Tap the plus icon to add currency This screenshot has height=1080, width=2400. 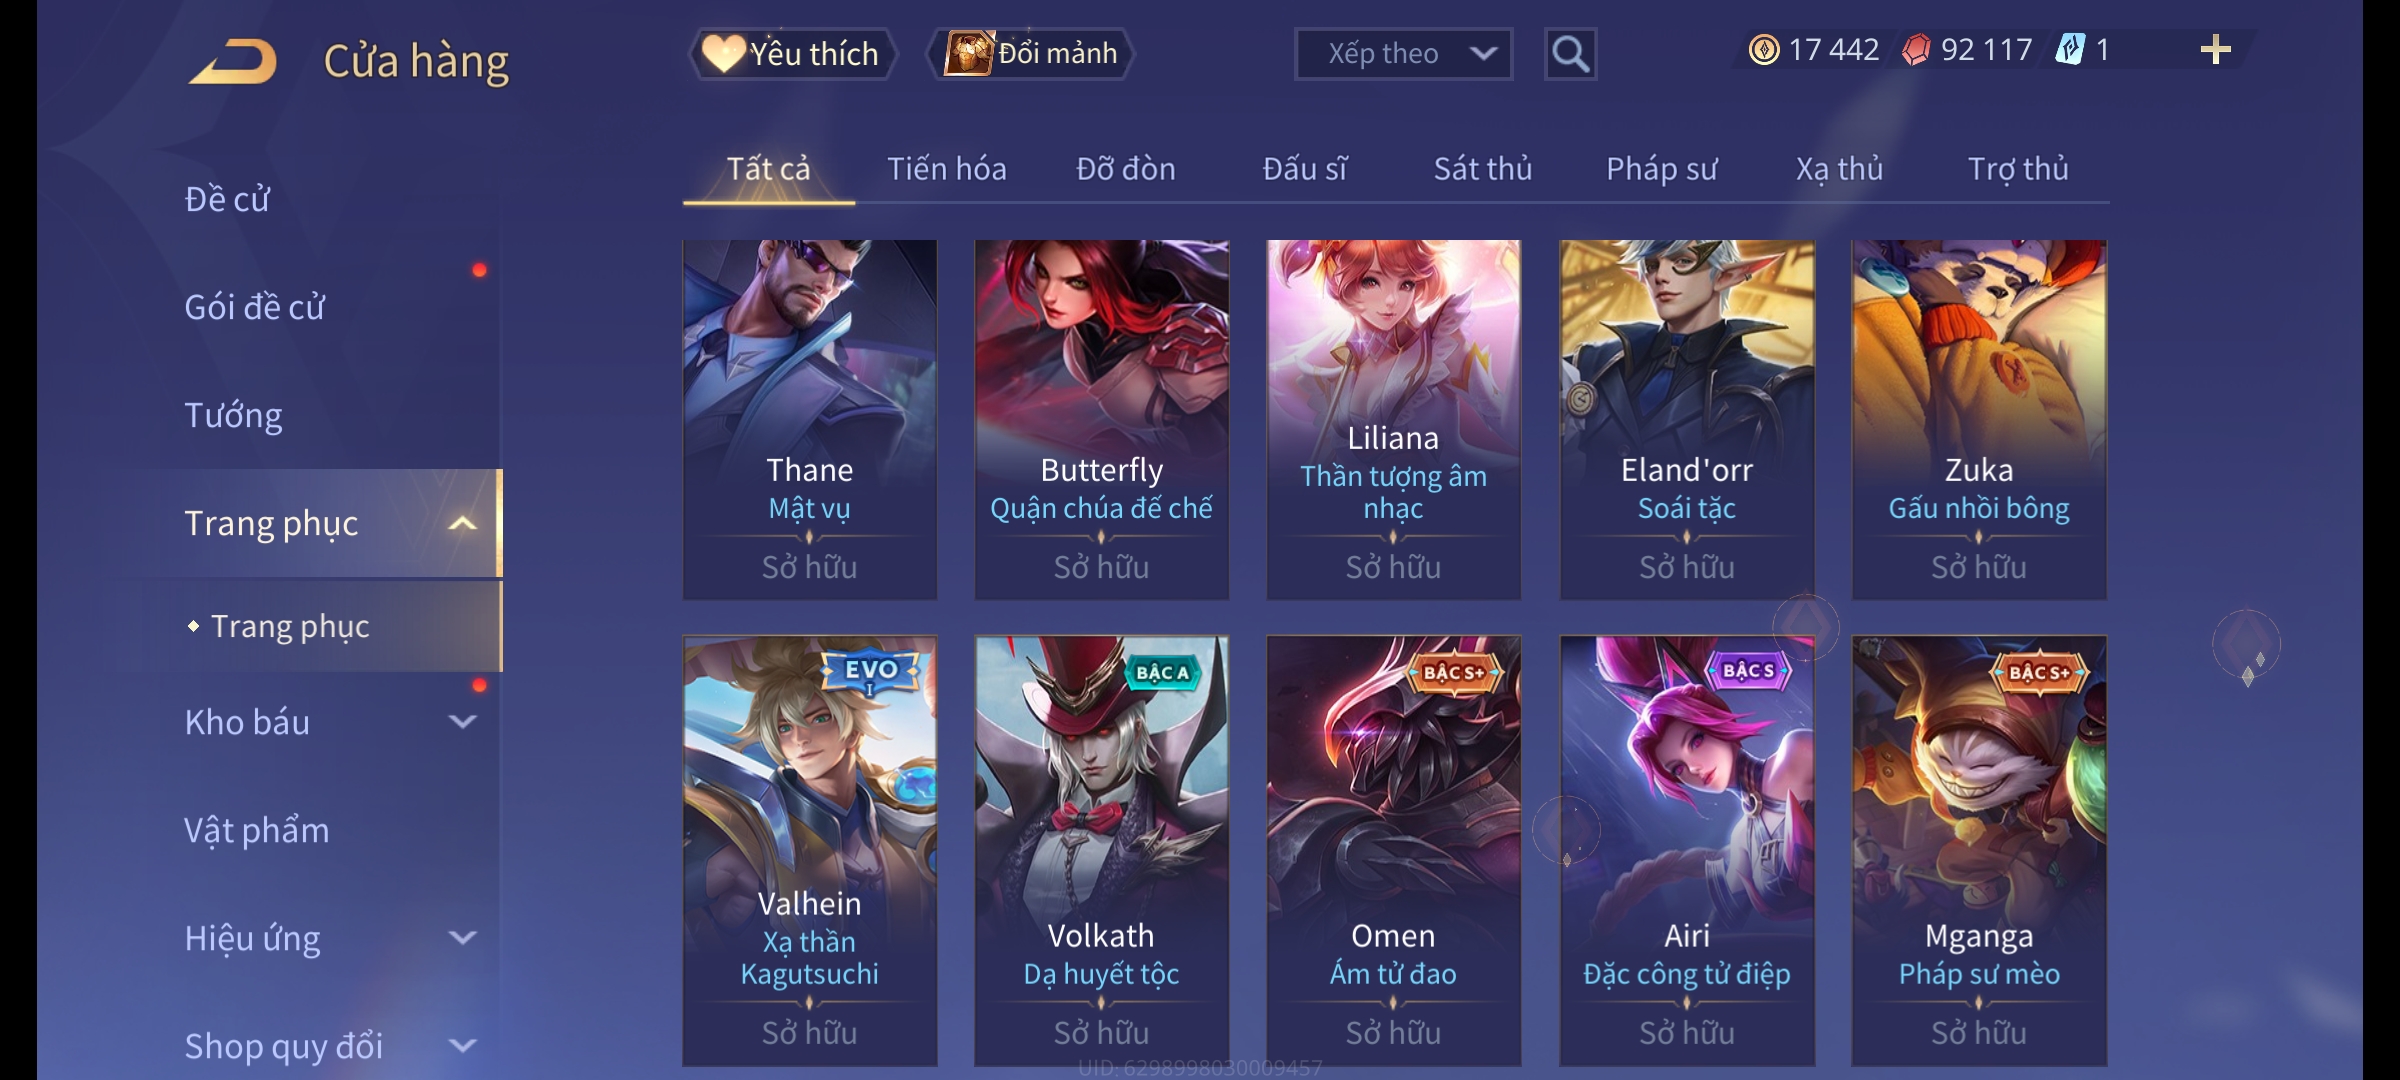click(x=2215, y=50)
